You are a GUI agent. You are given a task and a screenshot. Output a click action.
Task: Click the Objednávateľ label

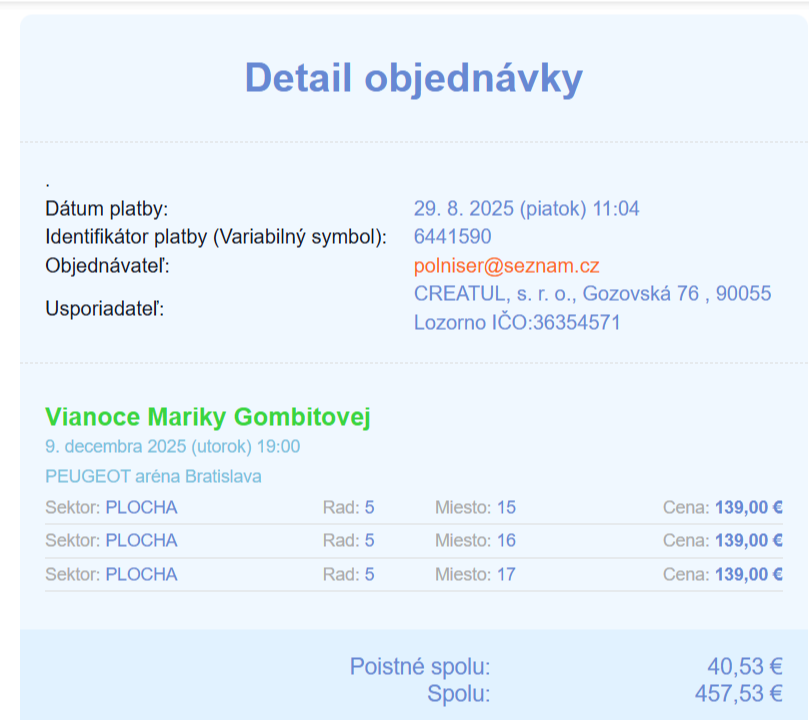(108, 266)
